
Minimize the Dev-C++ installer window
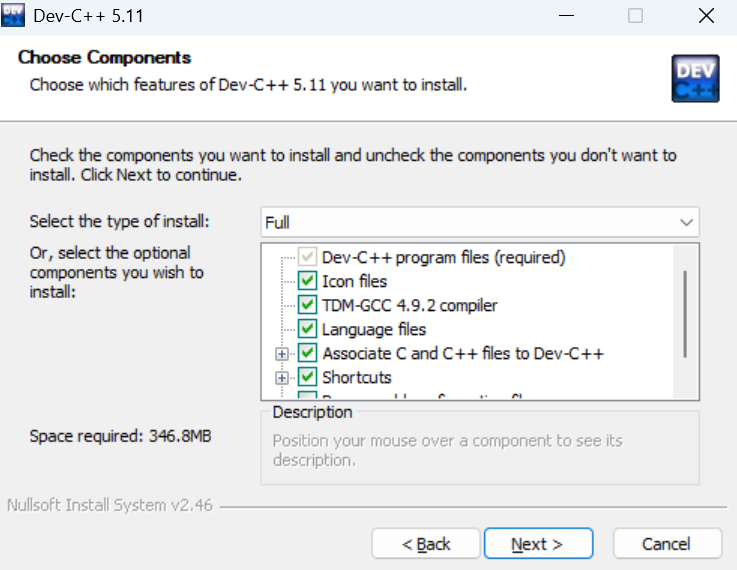[x=566, y=16]
